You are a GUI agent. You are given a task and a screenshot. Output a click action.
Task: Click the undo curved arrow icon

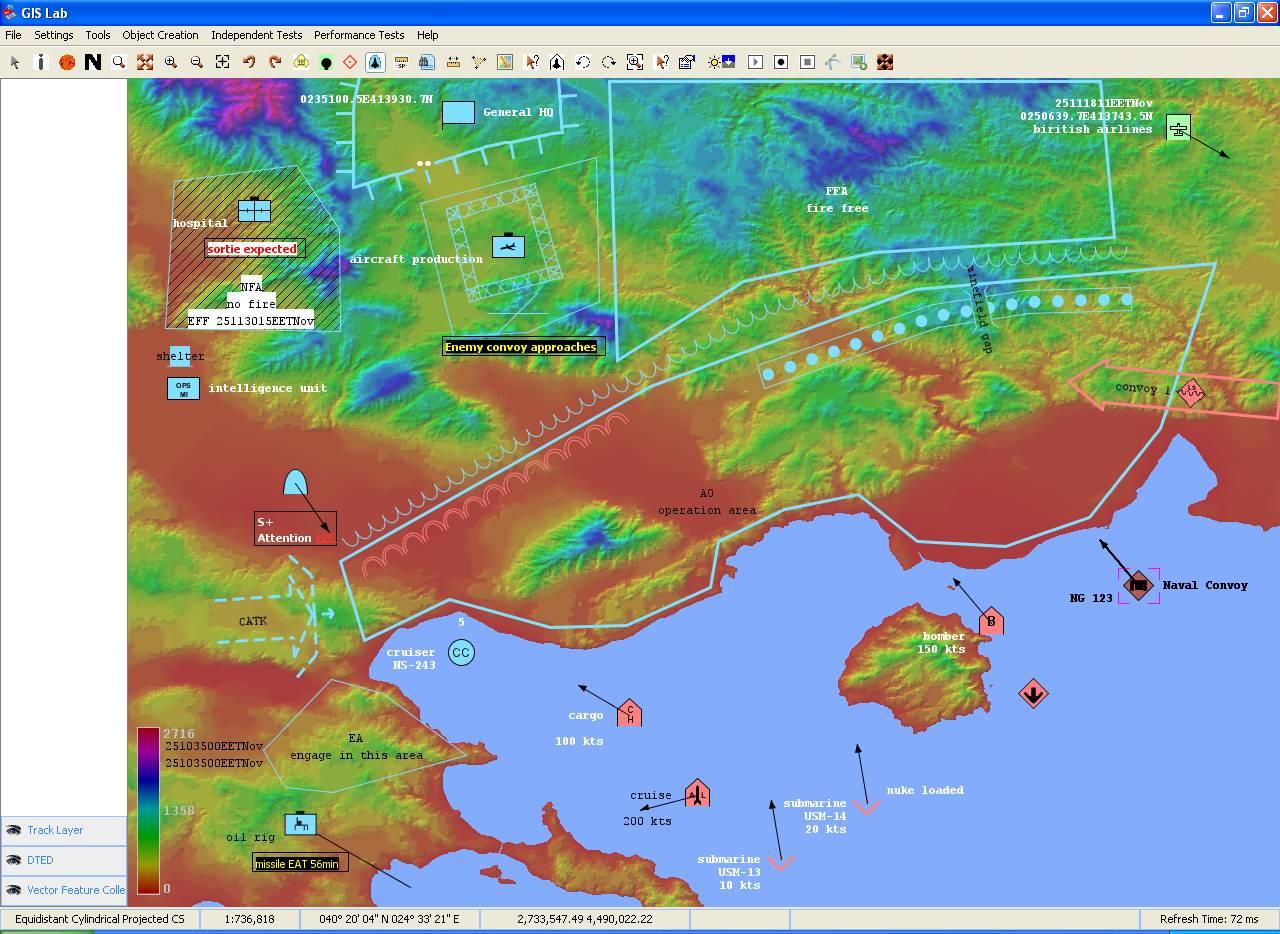point(249,62)
